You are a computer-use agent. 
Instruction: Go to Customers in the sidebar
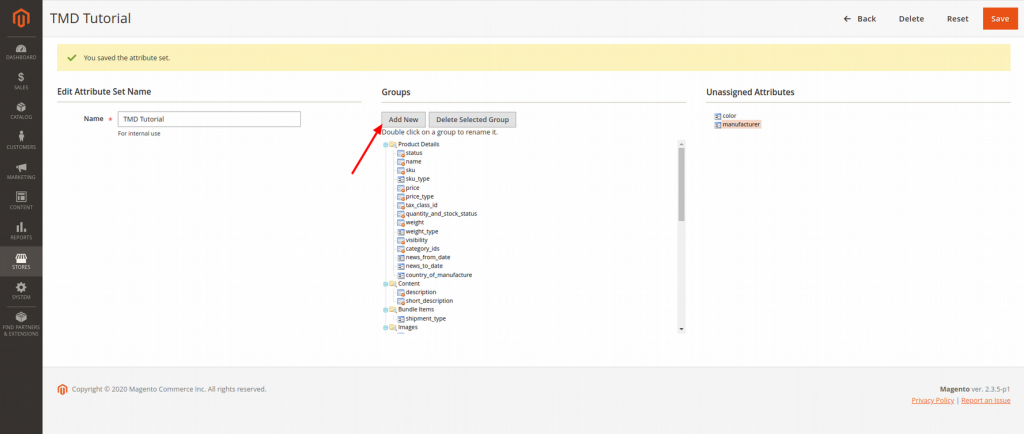click(x=21, y=140)
